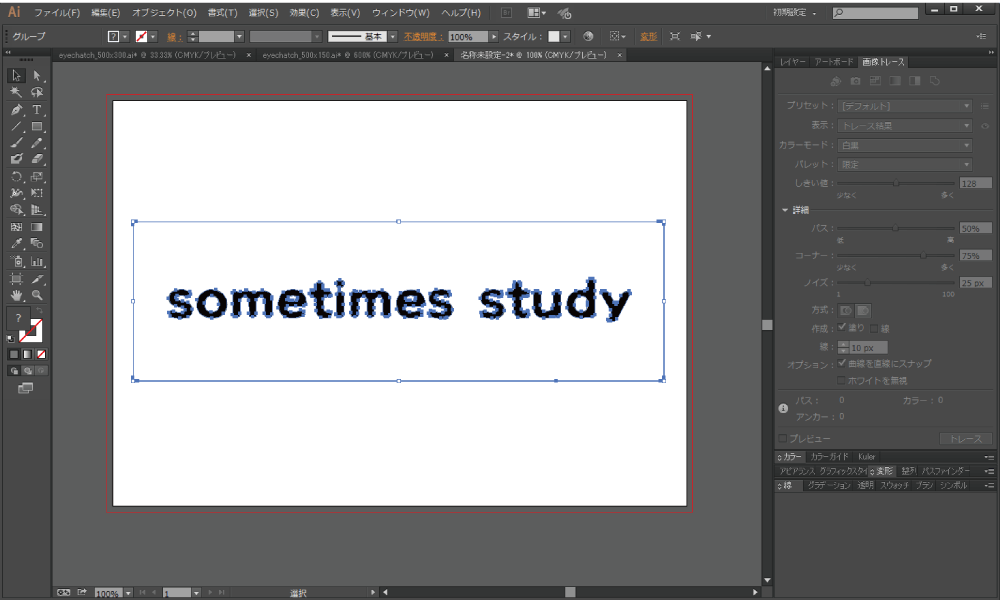The width and height of the screenshot is (1000, 600).
Task: Select the Eraser tool
Action: pos(37,159)
